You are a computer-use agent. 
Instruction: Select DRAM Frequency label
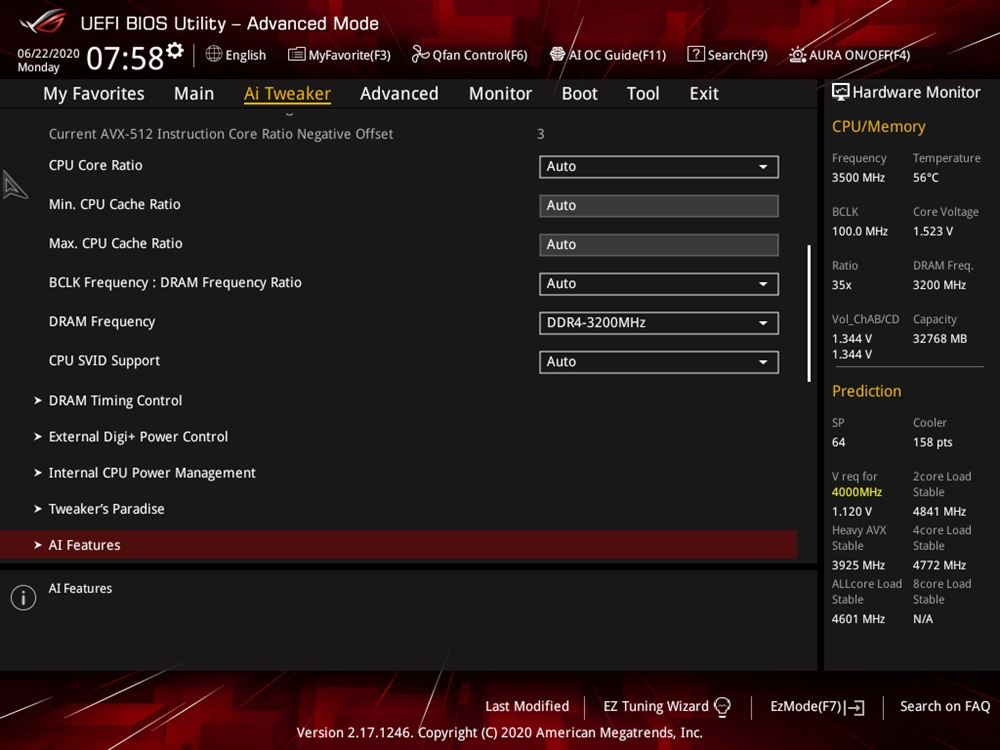(x=102, y=321)
